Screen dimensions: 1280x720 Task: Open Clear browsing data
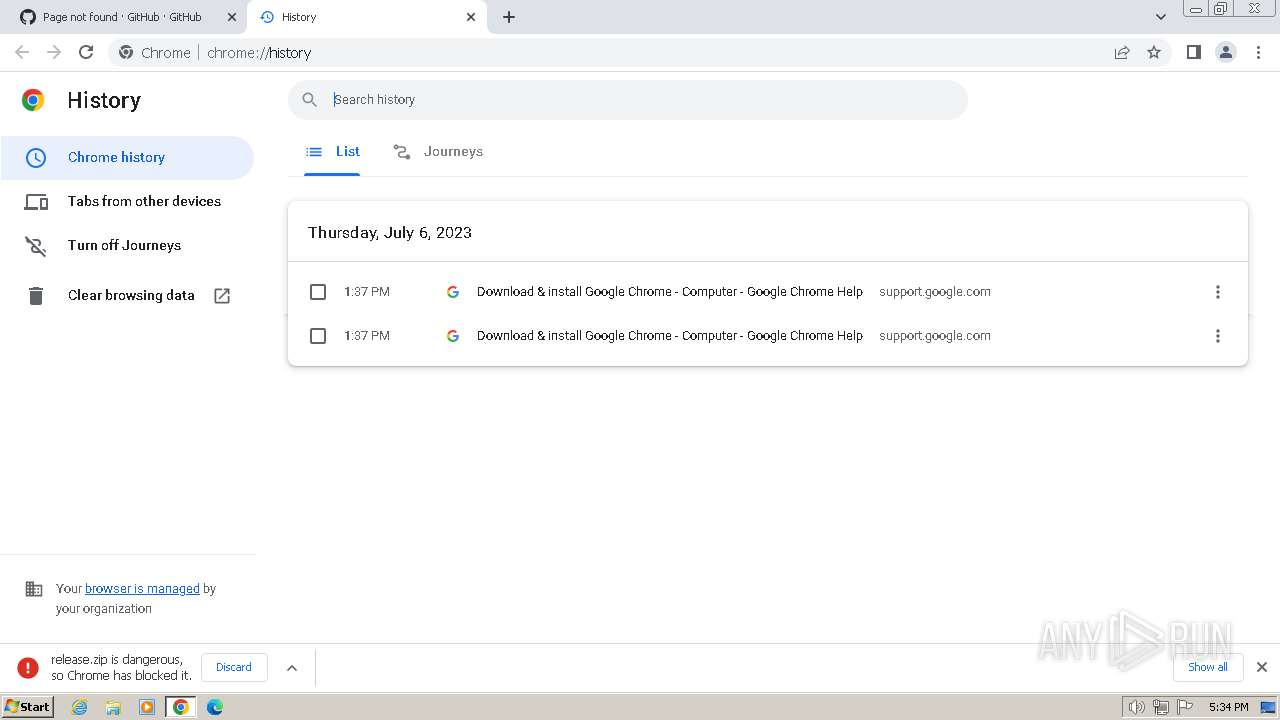(x=127, y=295)
